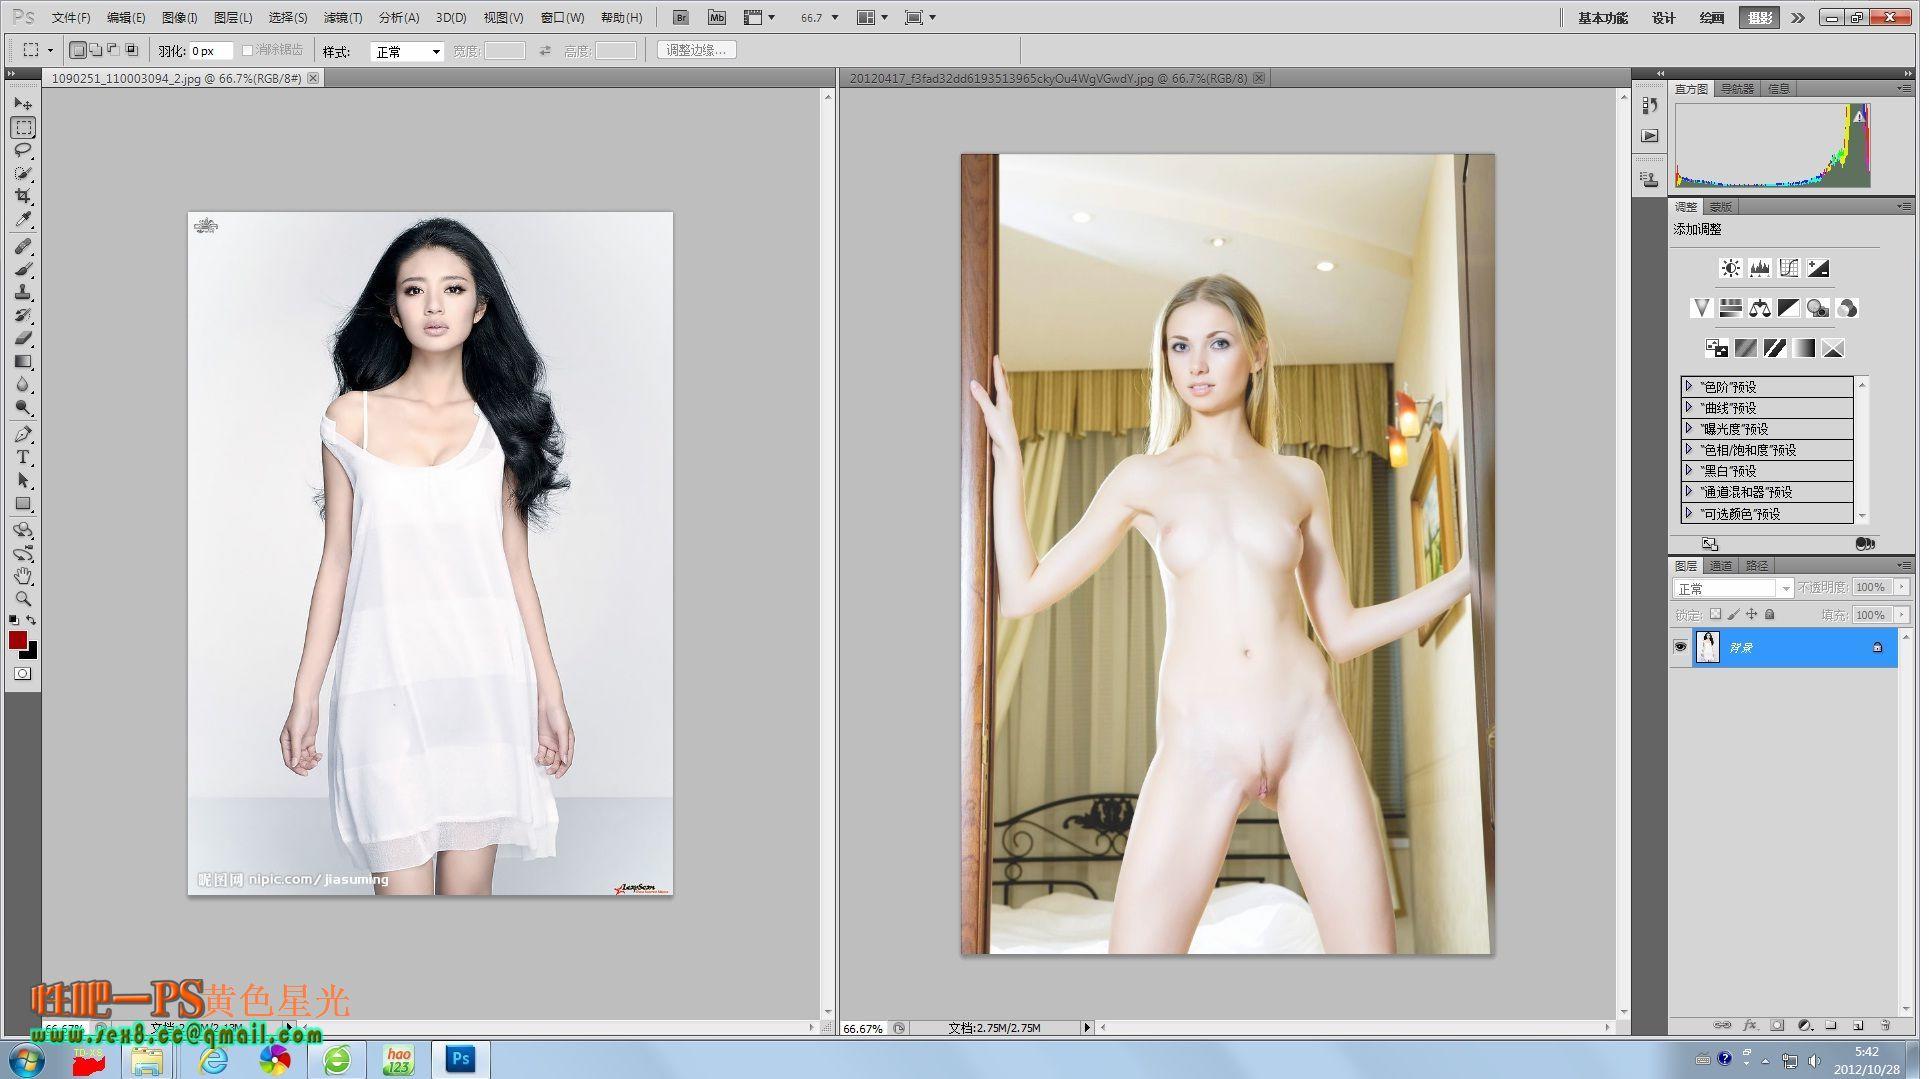1929x1079 pixels.
Task: Click the dark red foreground color swatch
Action: [18, 640]
